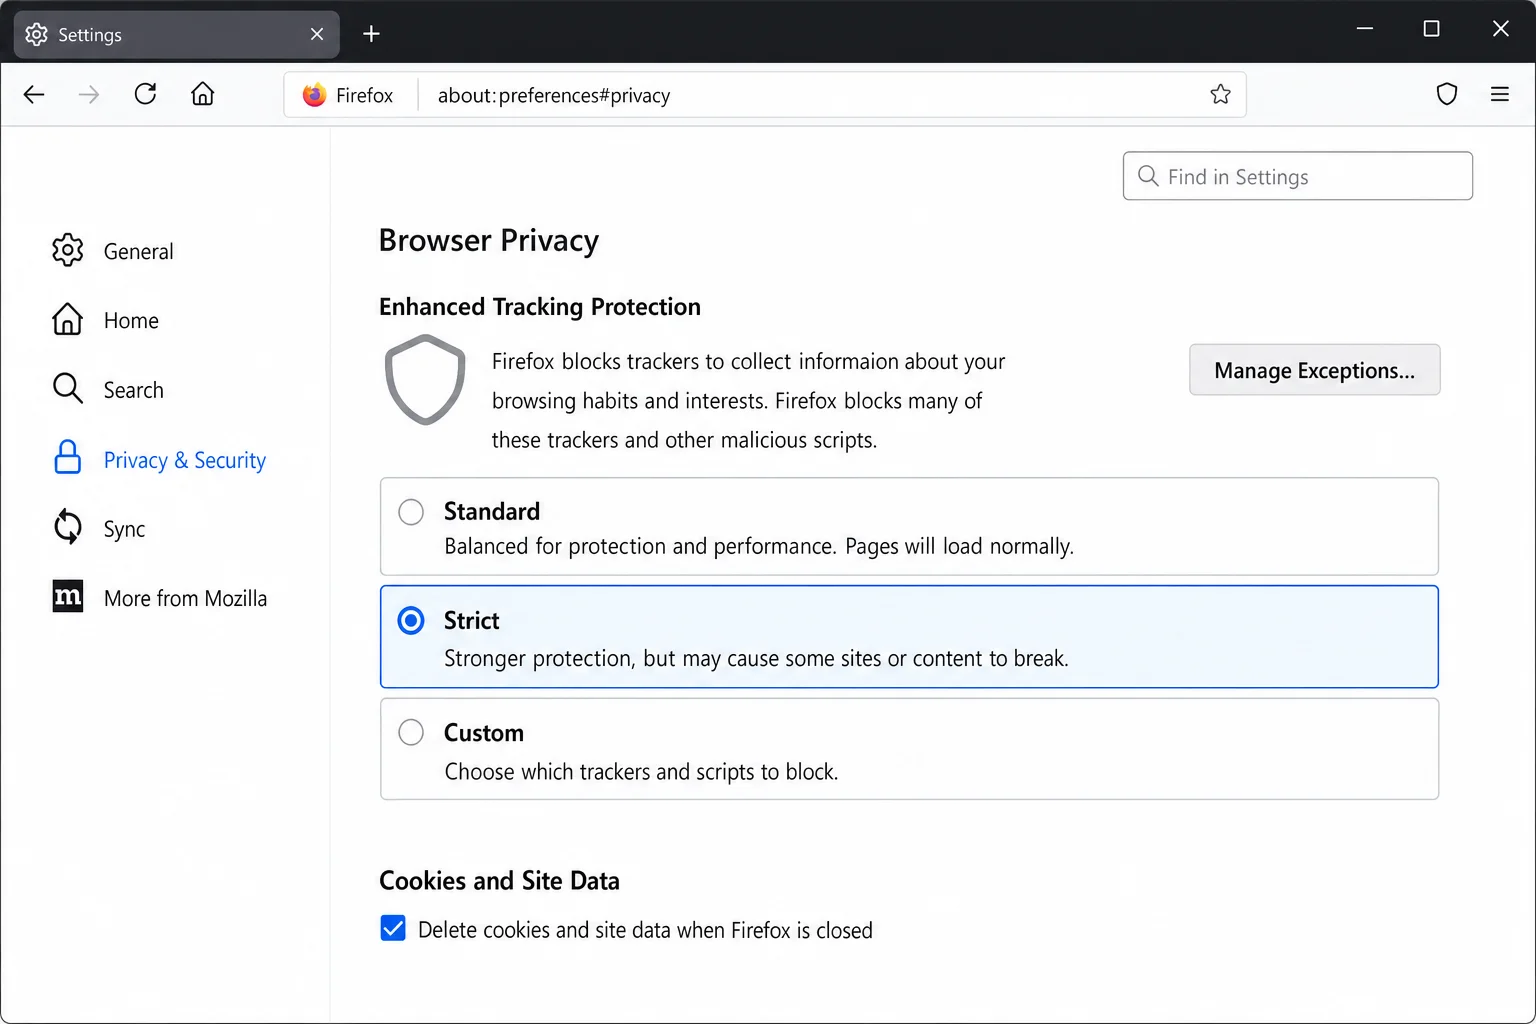Click the Search magnifier icon in the sidebar
This screenshot has width=1536, height=1024.
pos(67,388)
